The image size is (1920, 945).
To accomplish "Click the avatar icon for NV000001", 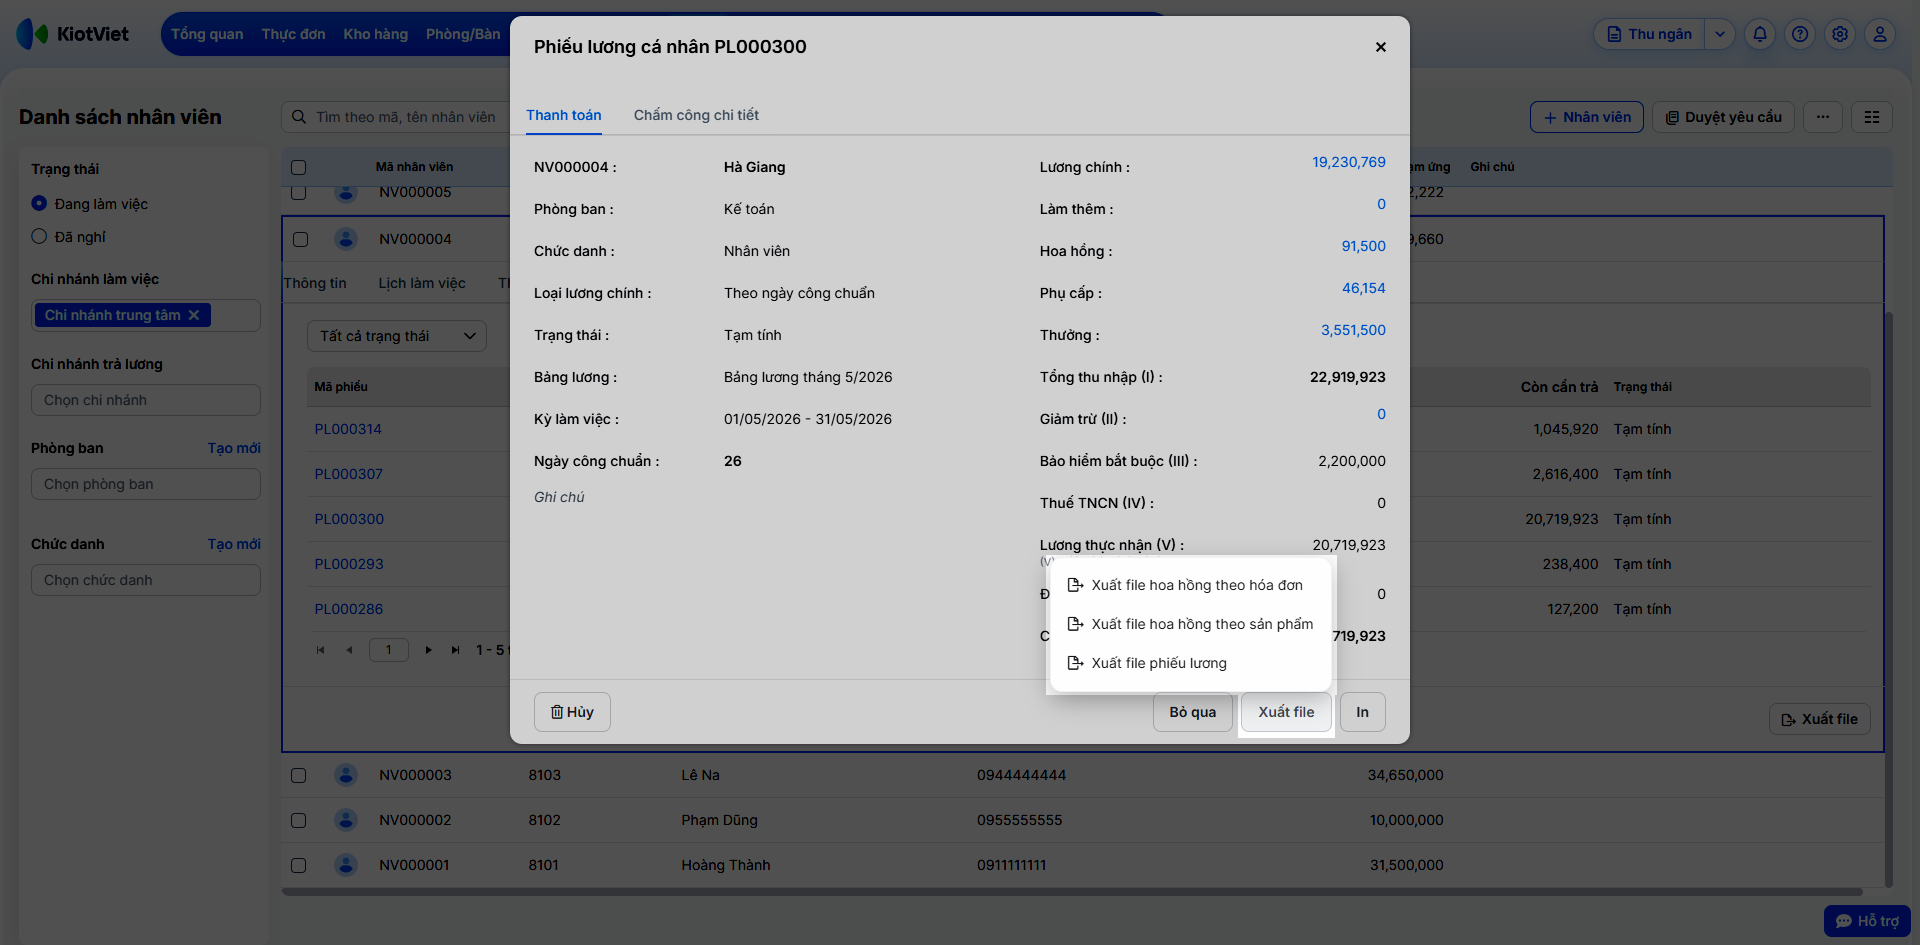I will tap(346, 865).
